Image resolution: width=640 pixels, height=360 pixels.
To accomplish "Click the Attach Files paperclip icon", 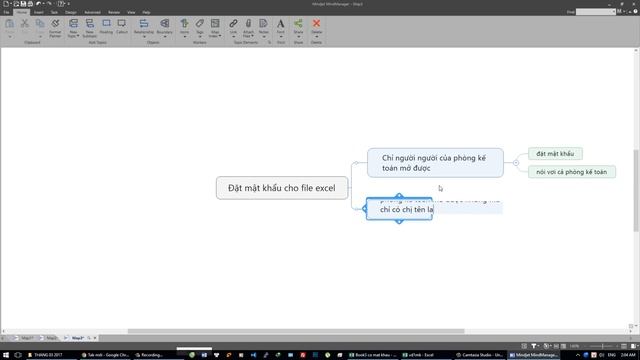I will coord(248,24).
